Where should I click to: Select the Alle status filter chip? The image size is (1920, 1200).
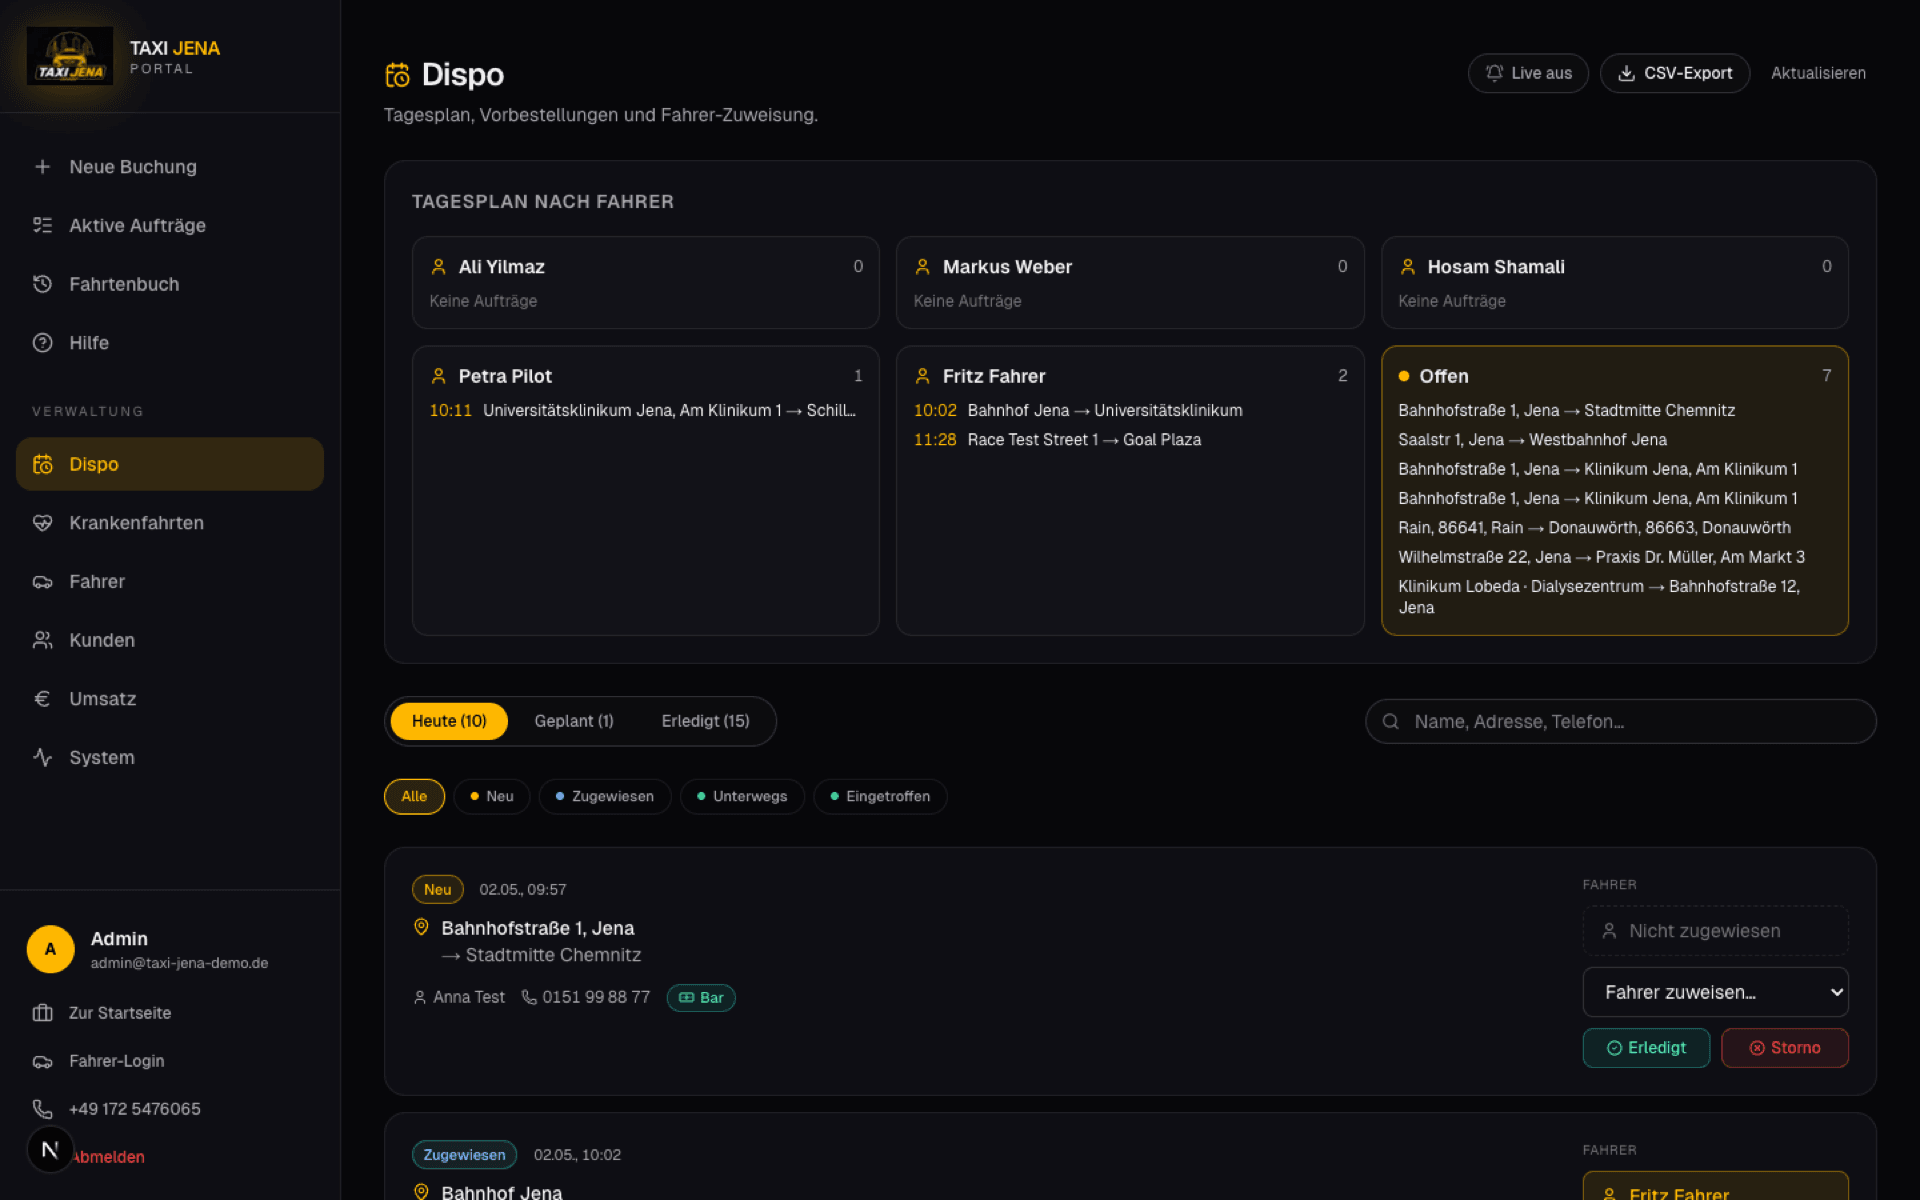tap(414, 796)
